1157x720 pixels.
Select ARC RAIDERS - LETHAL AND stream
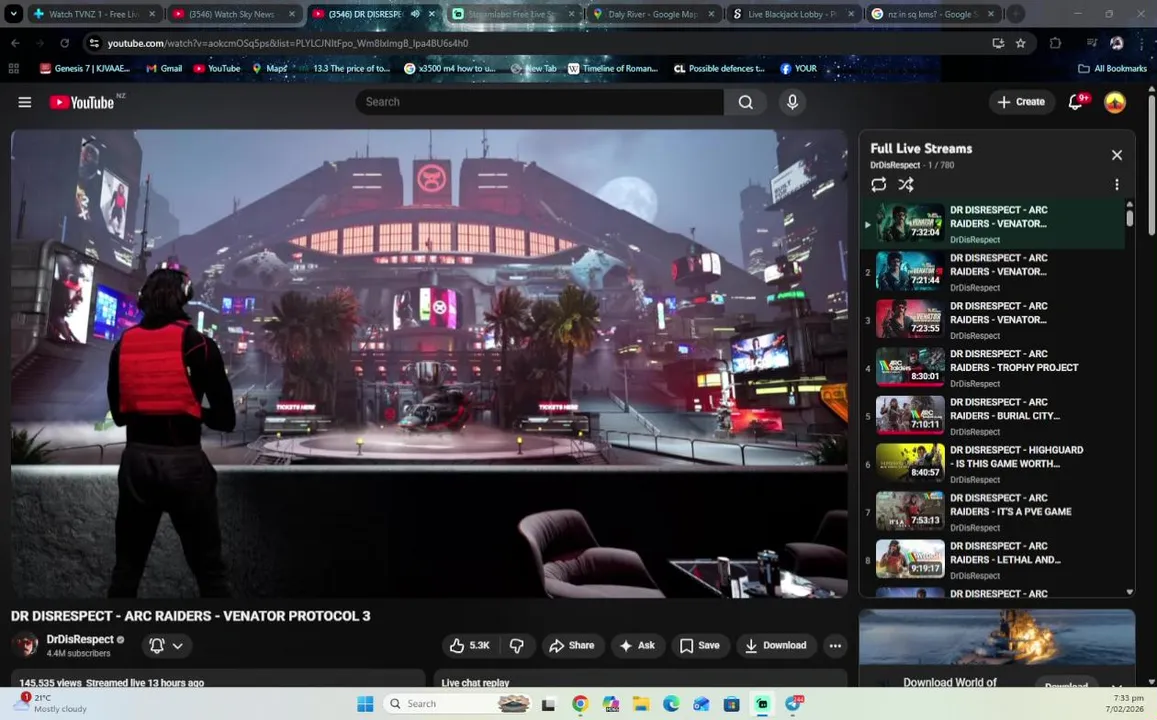(993, 560)
